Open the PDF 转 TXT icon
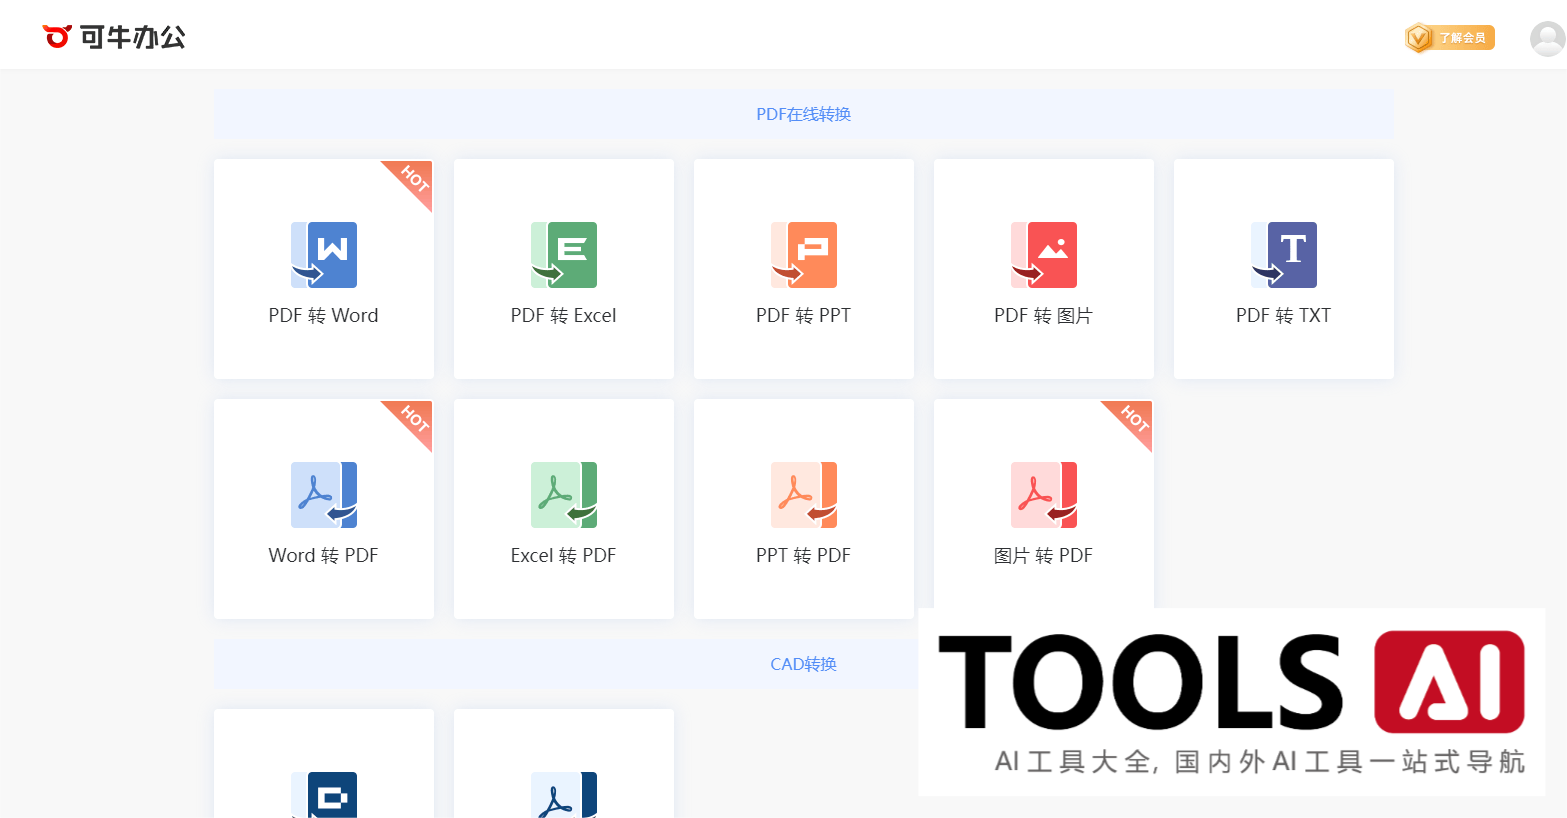Image resolution: width=1567 pixels, height=818 pixels. coord(1284,255)
